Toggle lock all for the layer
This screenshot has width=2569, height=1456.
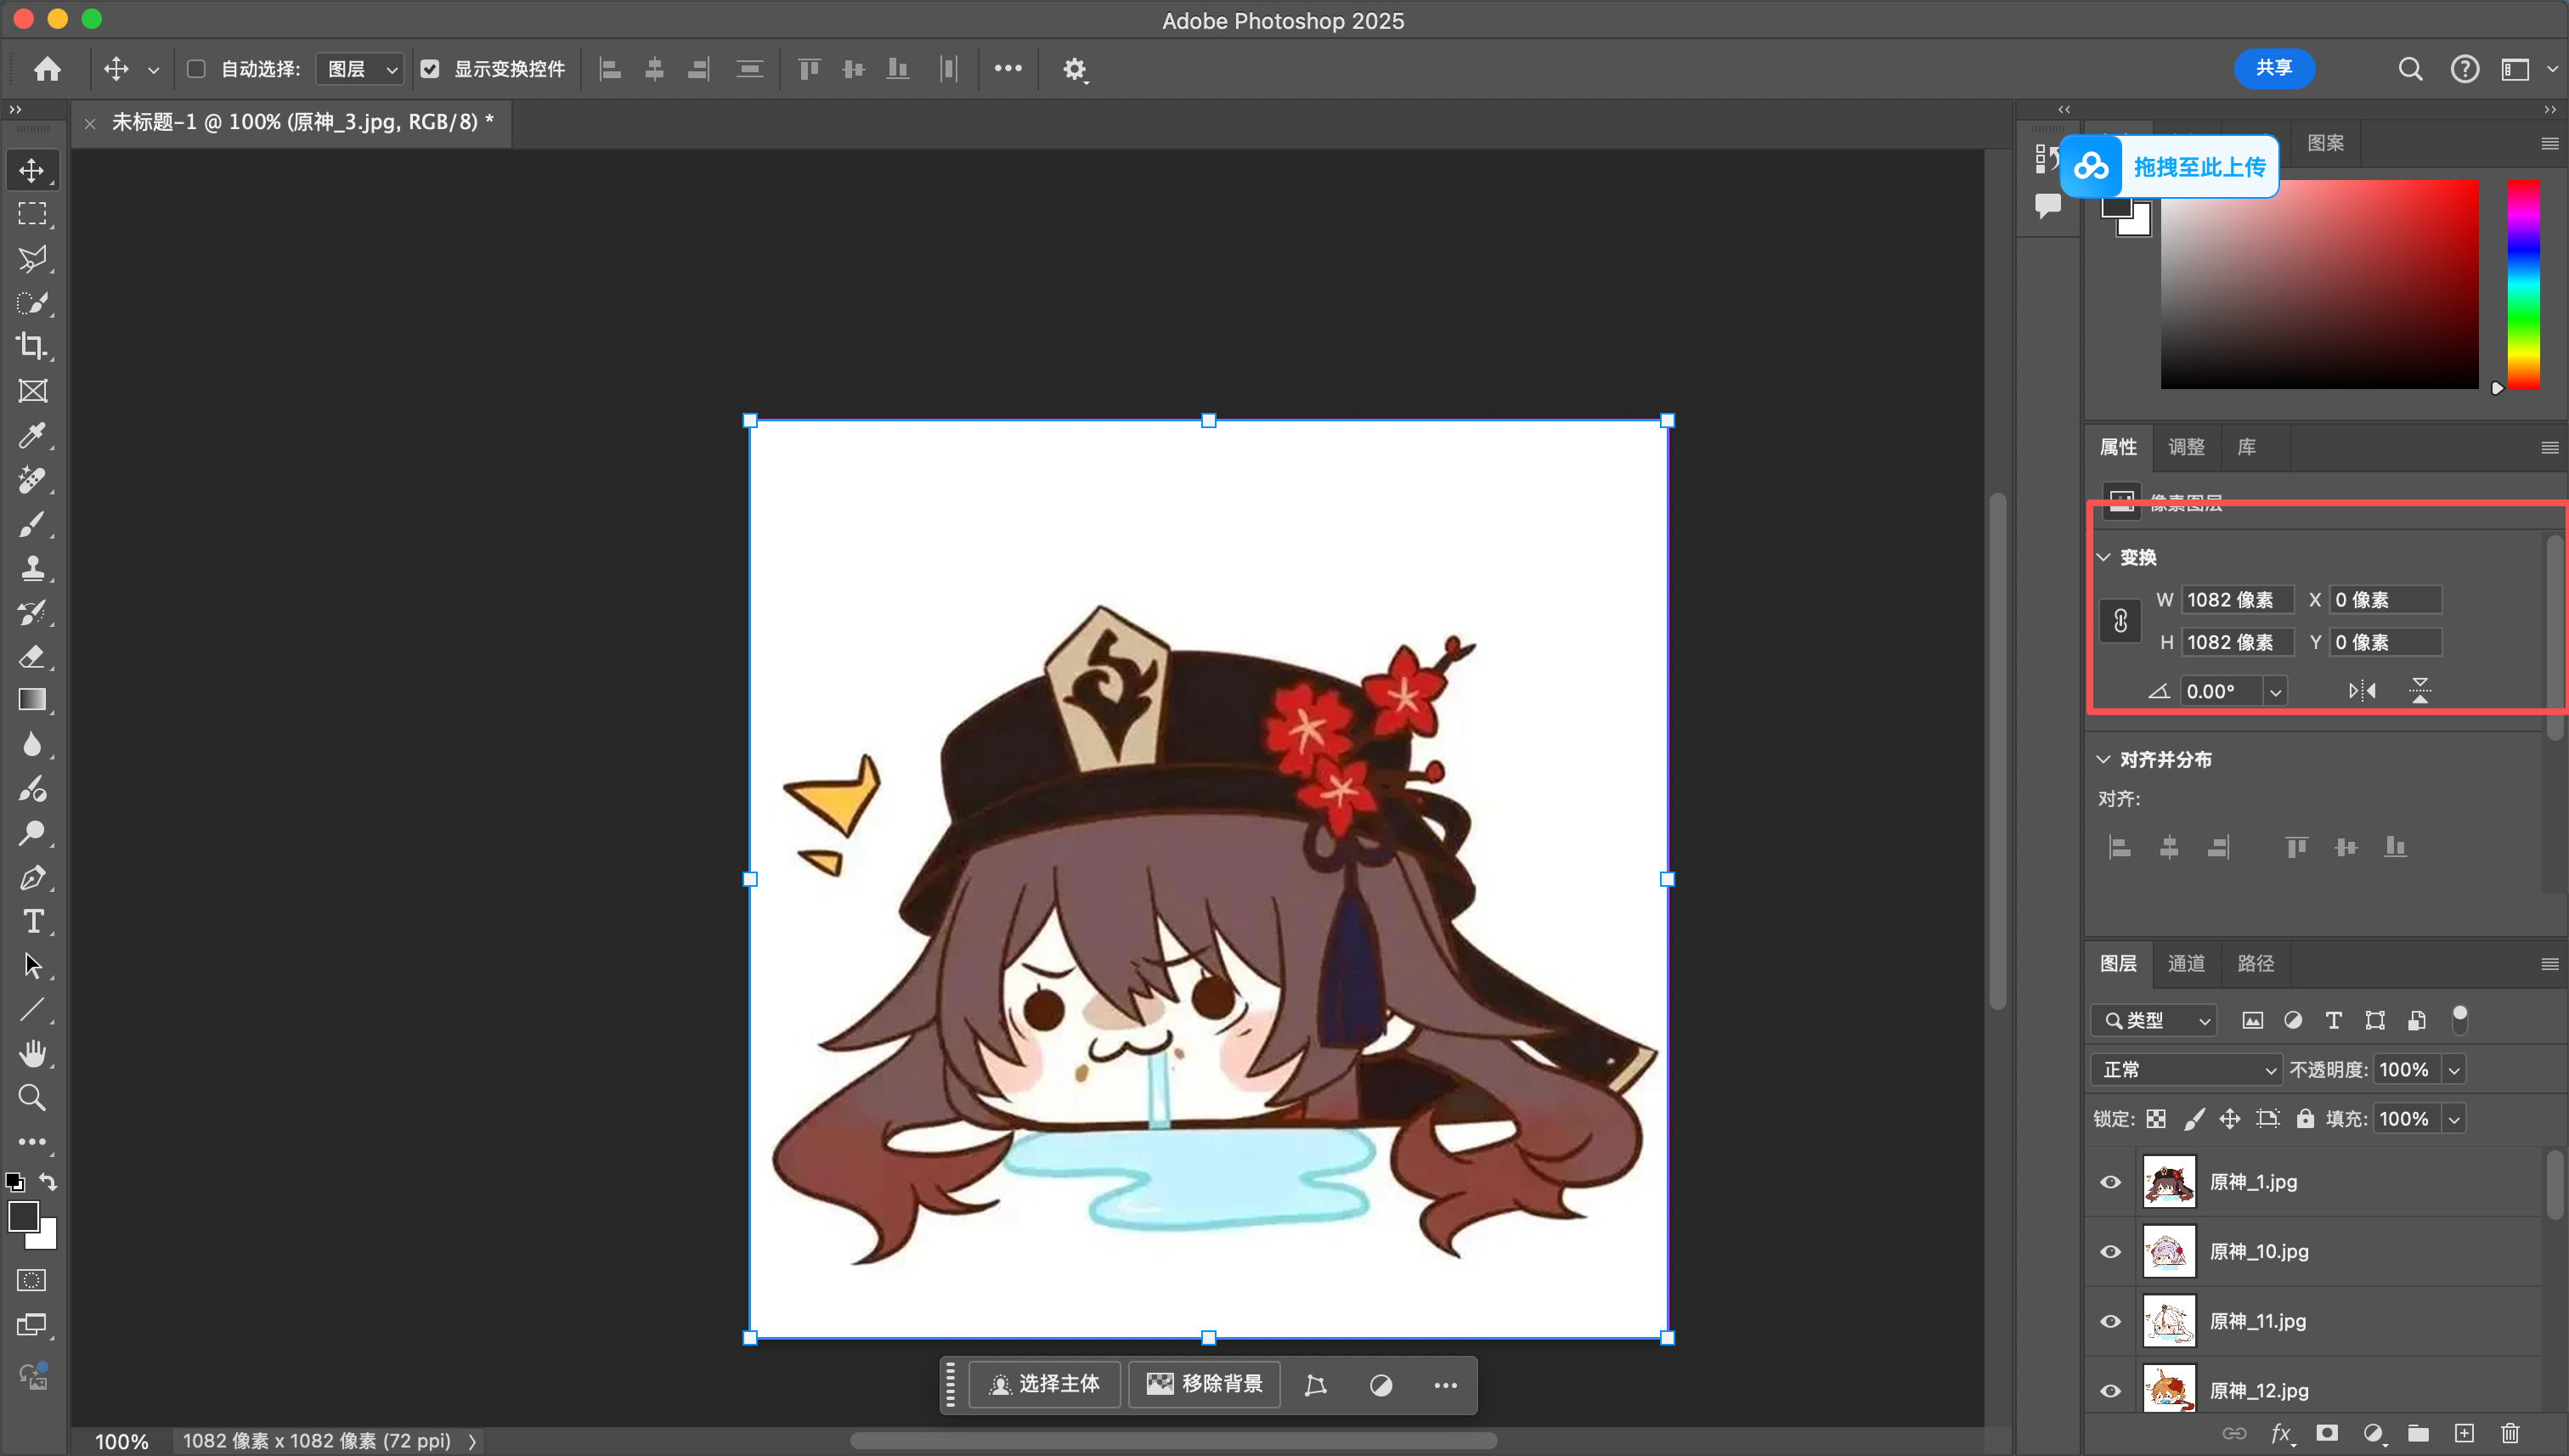[x=2305, y=1119]
